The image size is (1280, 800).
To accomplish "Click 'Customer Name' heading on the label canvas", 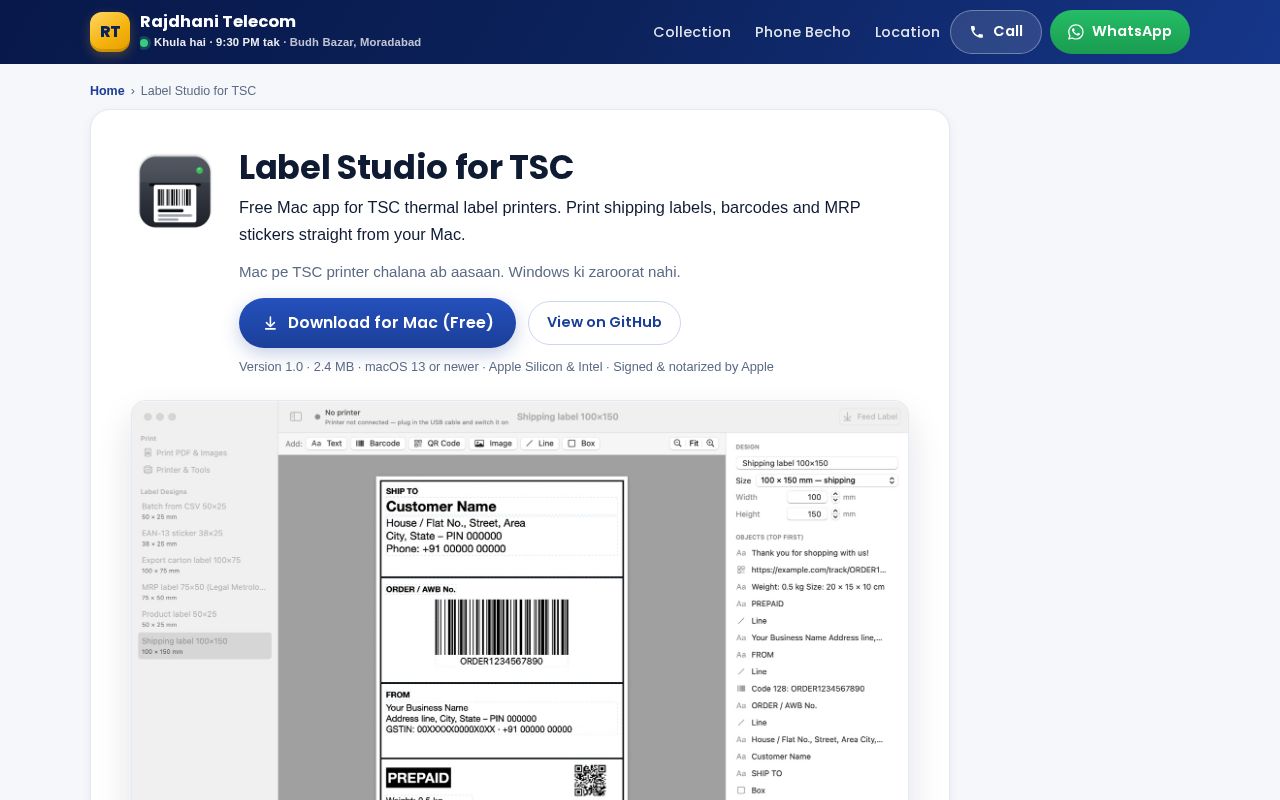I will (x=441, y=507).
